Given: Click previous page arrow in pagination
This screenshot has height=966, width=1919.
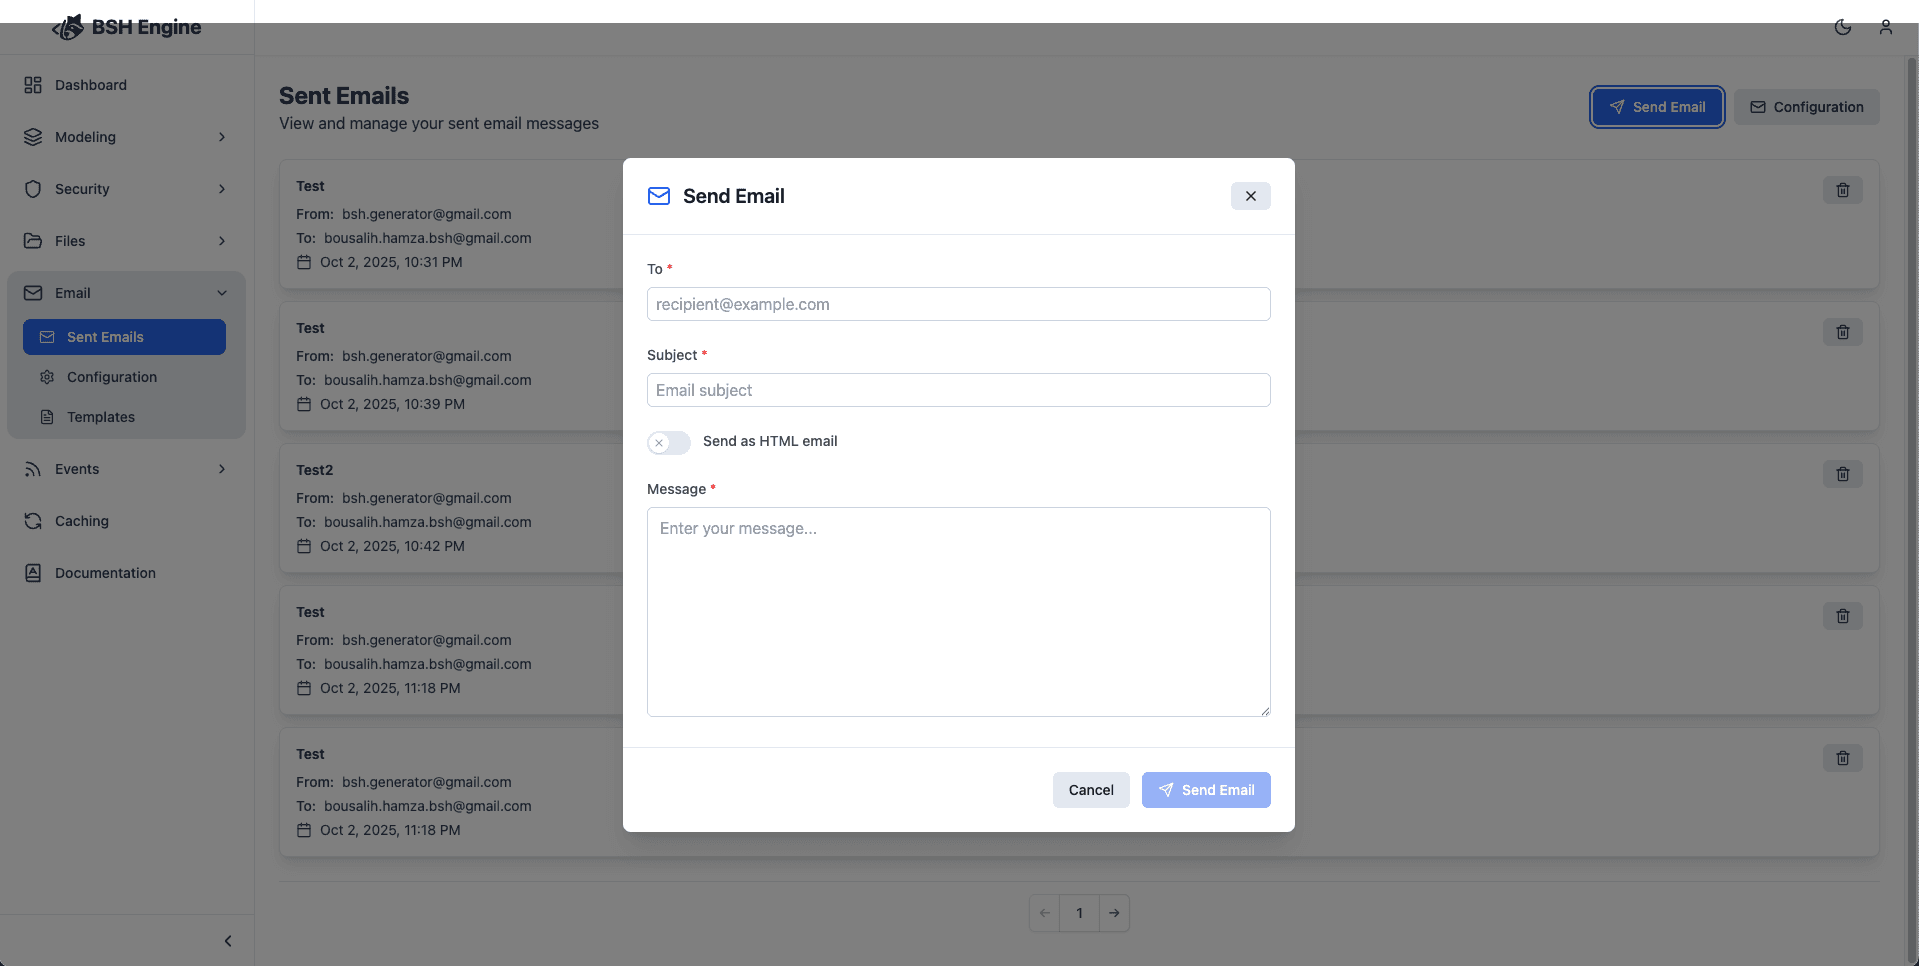Looking at the screenshot, I should click(x=1044, y=913).
